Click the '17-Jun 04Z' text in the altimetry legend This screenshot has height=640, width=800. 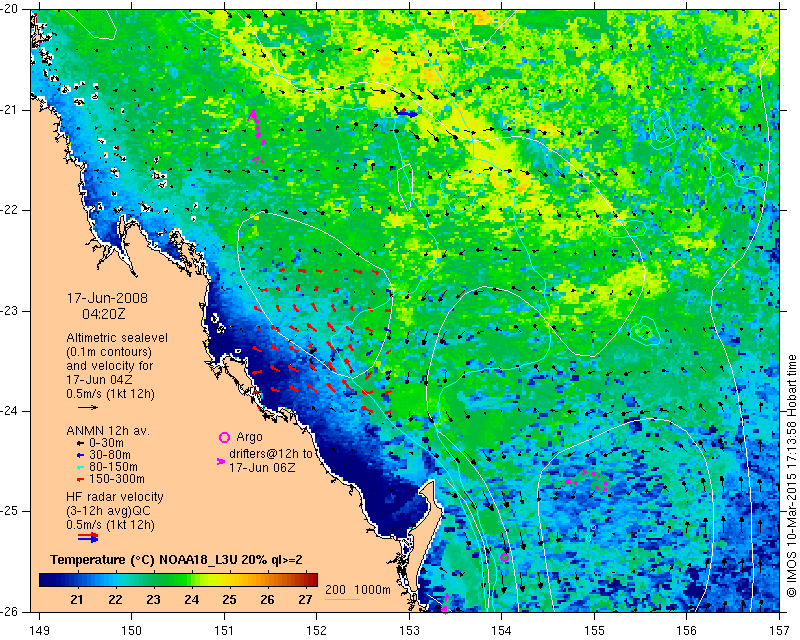(99, 380)
